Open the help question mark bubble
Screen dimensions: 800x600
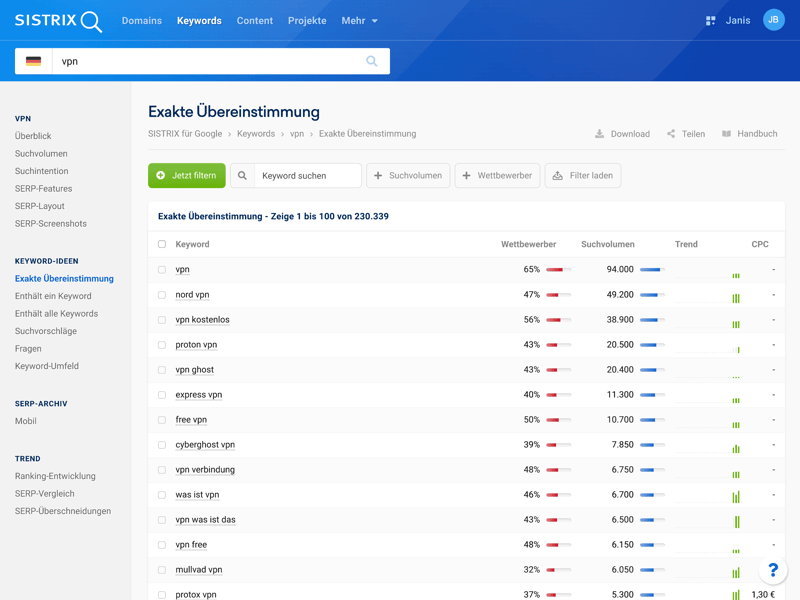tap(772, 570)
